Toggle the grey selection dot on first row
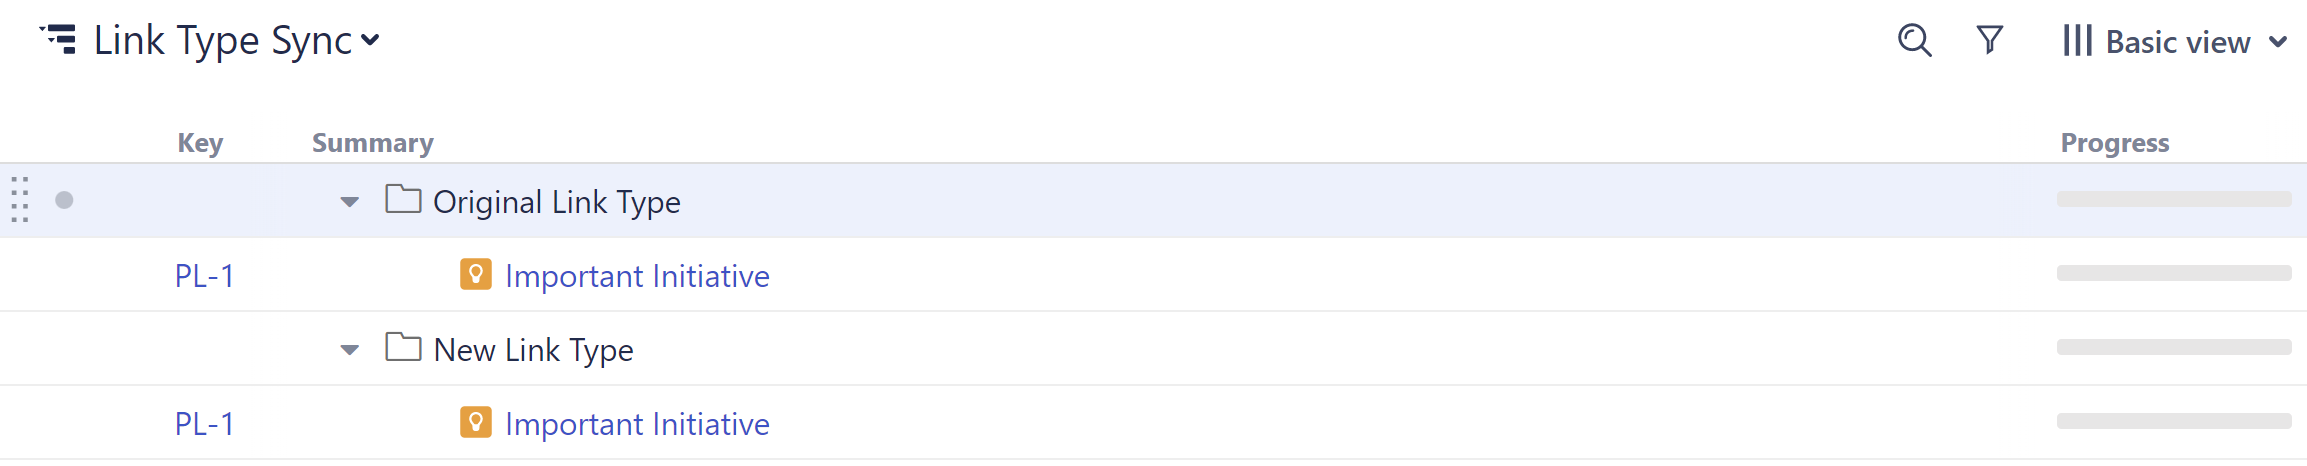 (64, 200)
